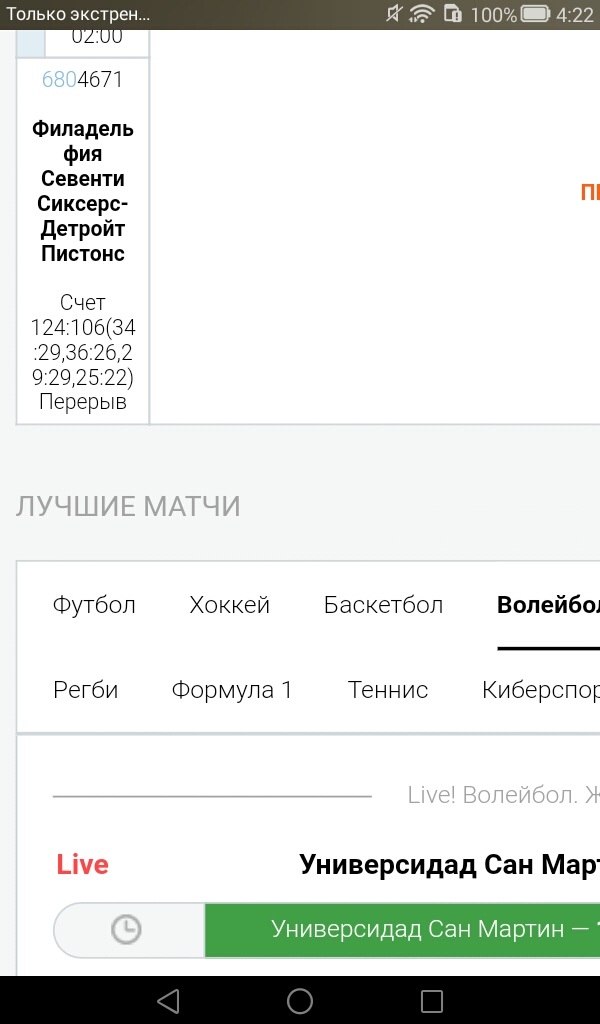
Task: Tap the Универсидад Сан Мартин match title
Action: coord(449,865)
